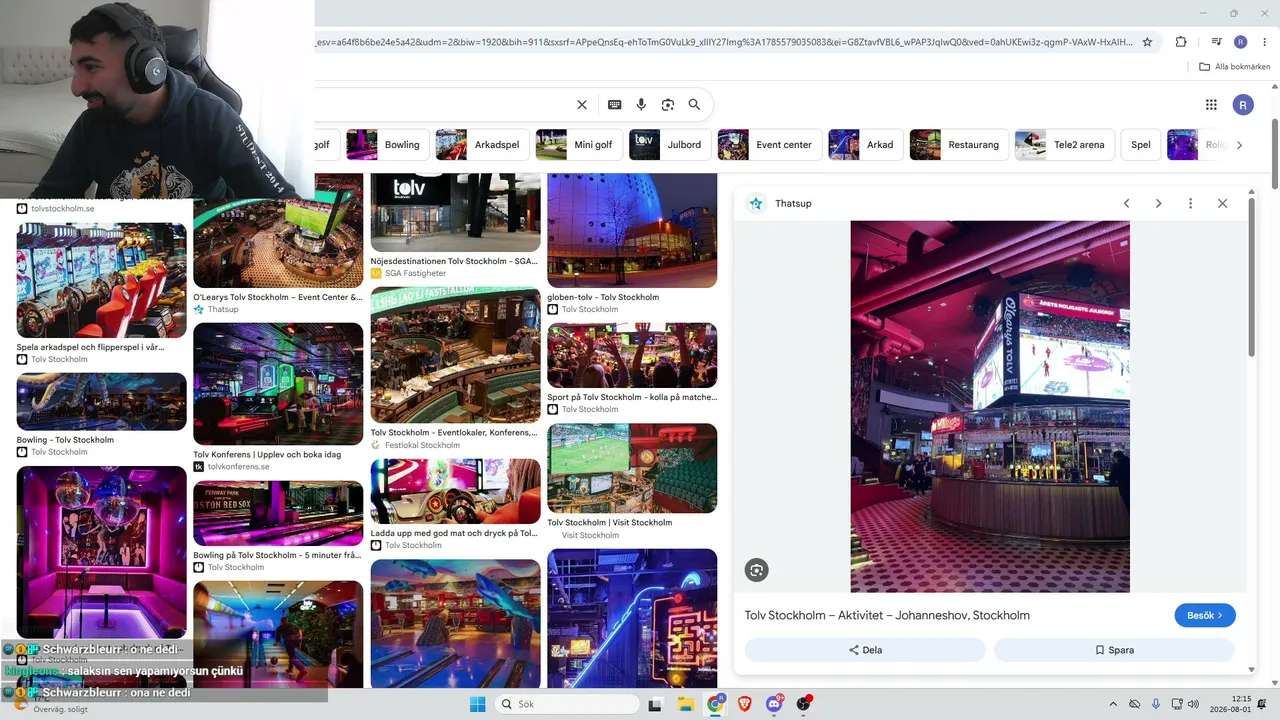
Task: Select the Restaurang filter chip
Action: click(959, 145)
